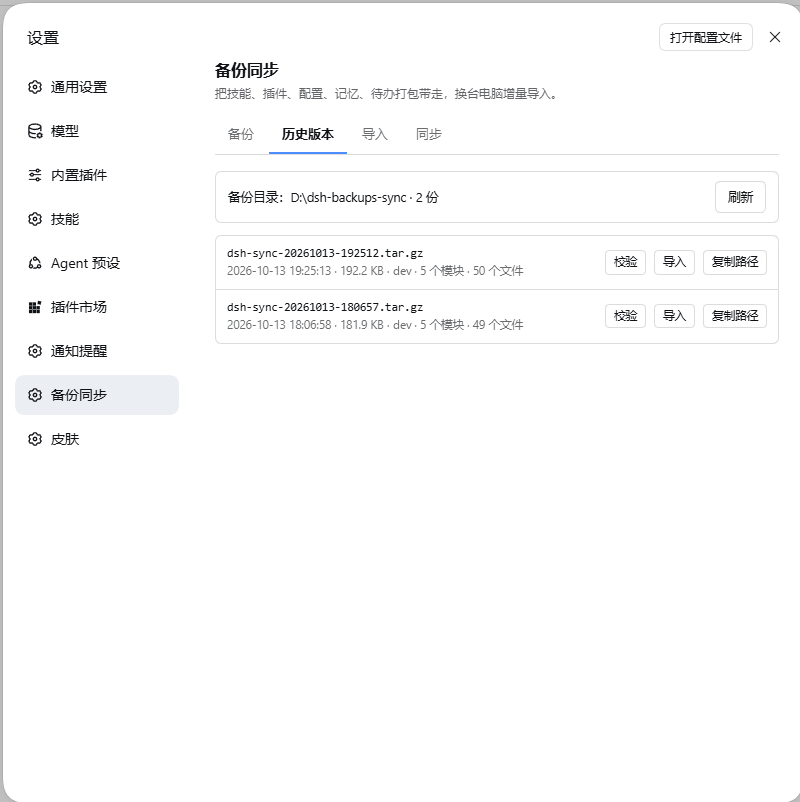This screenshot has height=802, width=800.
Task: Click the 技能 gear icon
Action: [x=35, y=219]
